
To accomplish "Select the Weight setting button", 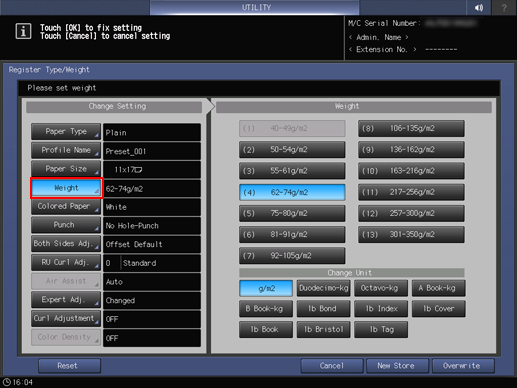I will tap(66, 188).
